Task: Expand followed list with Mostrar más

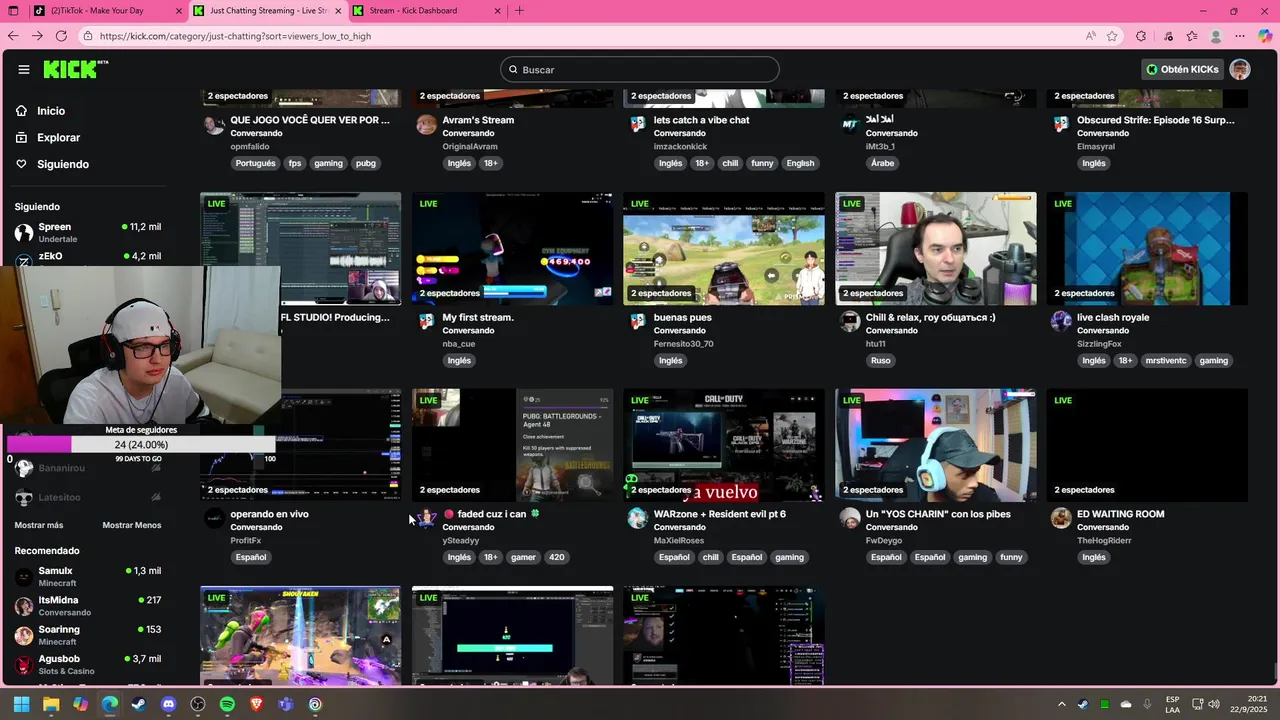Action: [39, 525]
